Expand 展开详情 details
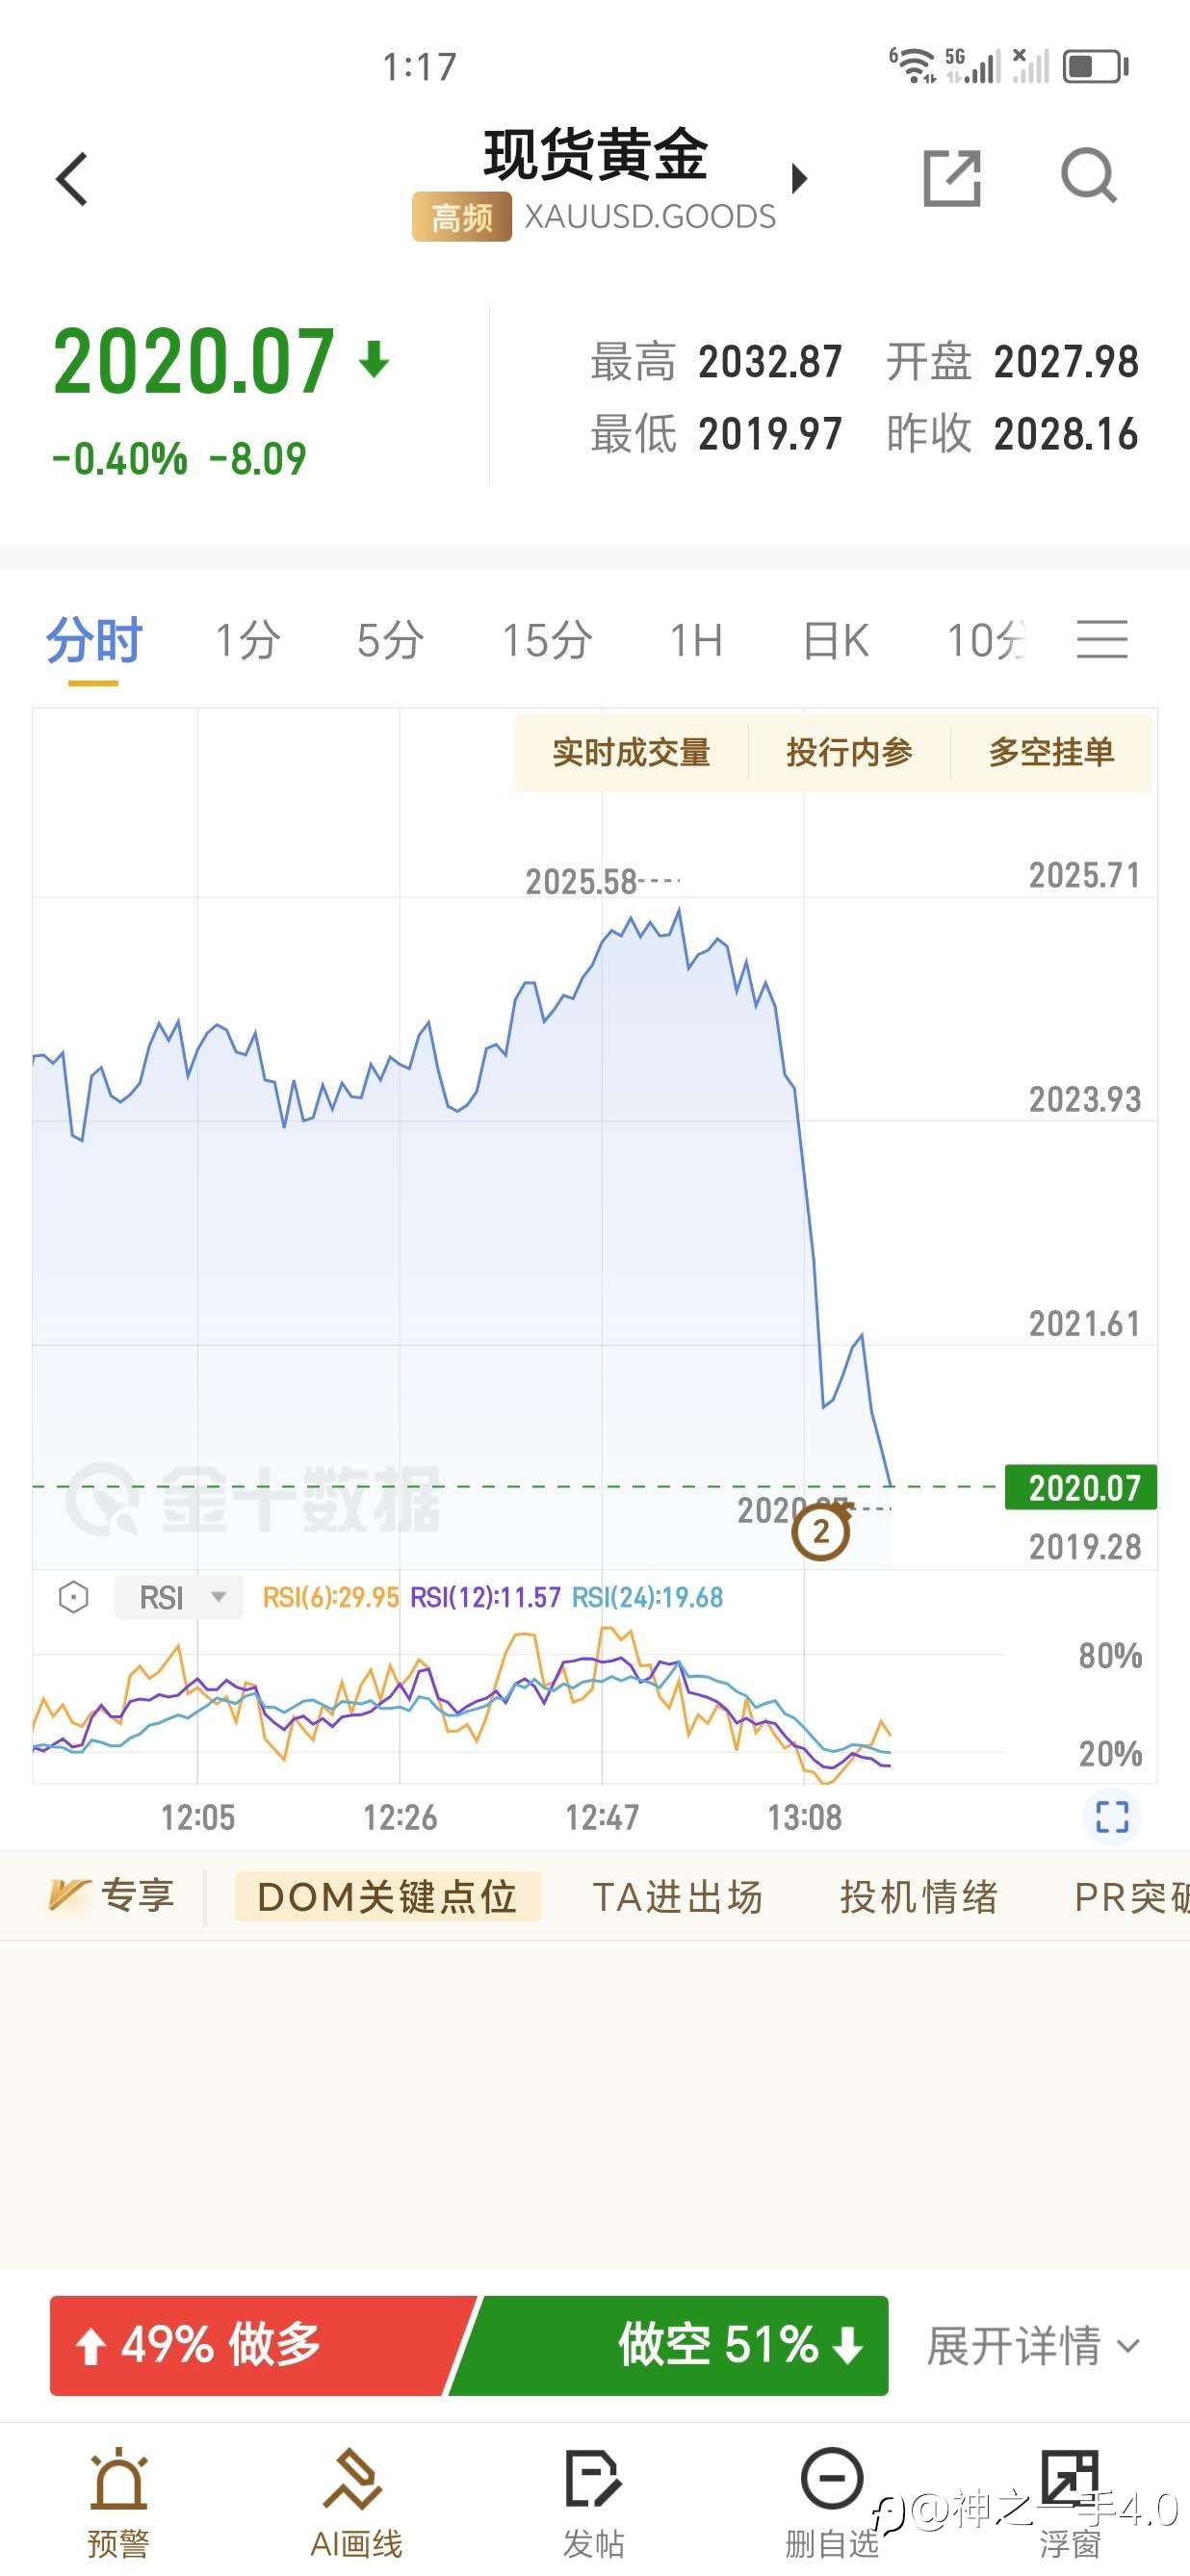The image size is (1190, 2576). pyautogui.click(x=1032, y=2345)
